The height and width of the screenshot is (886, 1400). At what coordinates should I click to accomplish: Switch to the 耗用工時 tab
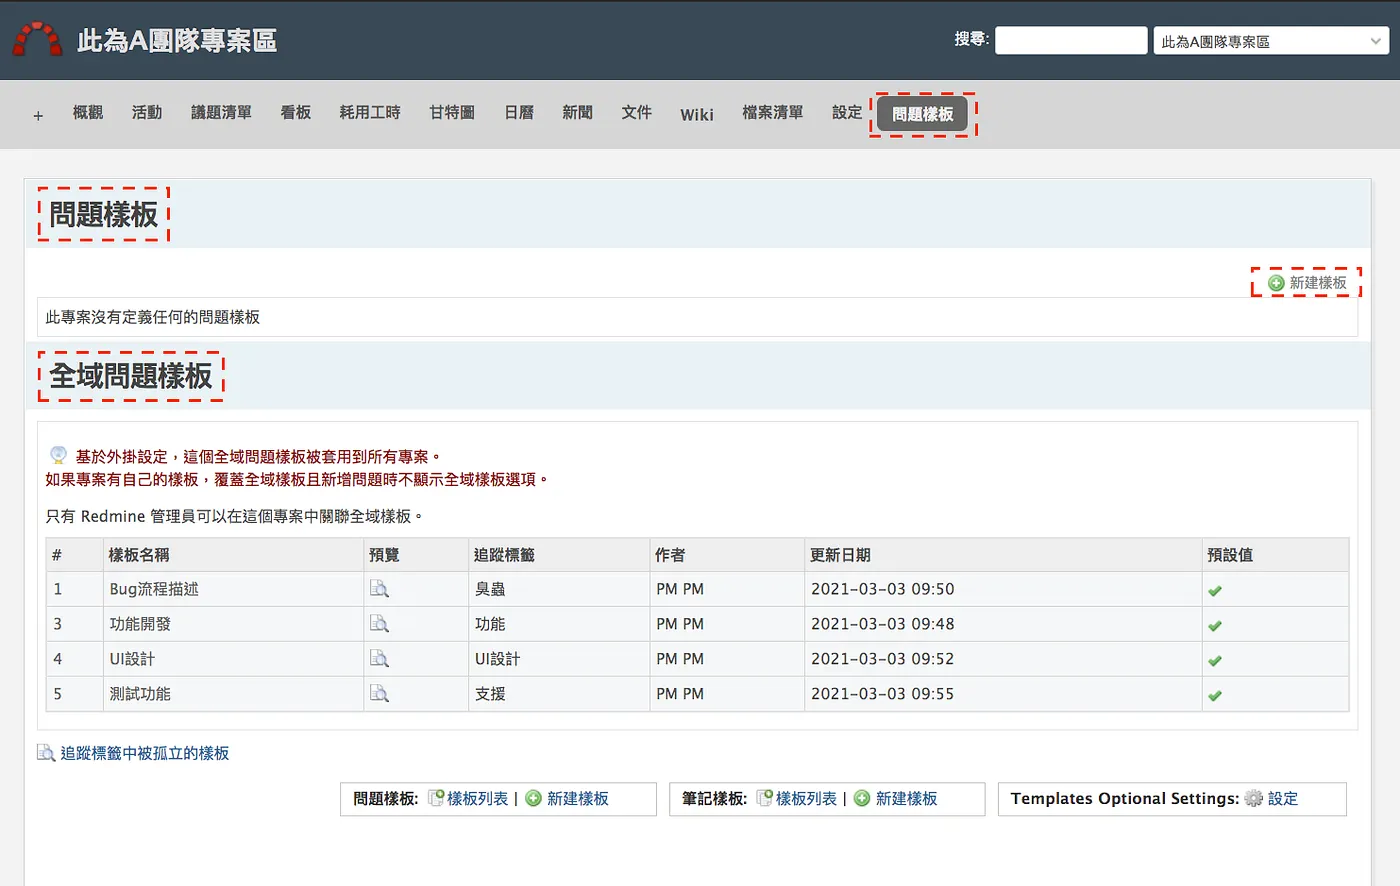(x=370, y=113)
